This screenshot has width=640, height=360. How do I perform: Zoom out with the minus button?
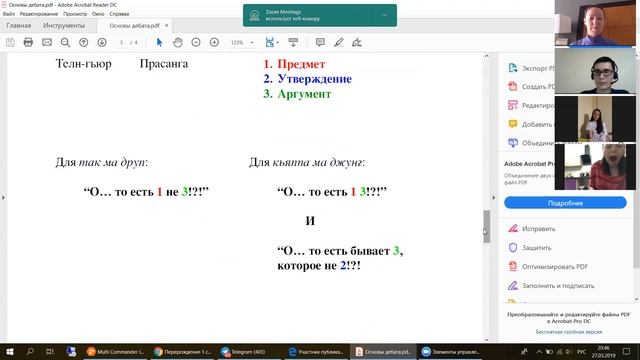(196, 42)
